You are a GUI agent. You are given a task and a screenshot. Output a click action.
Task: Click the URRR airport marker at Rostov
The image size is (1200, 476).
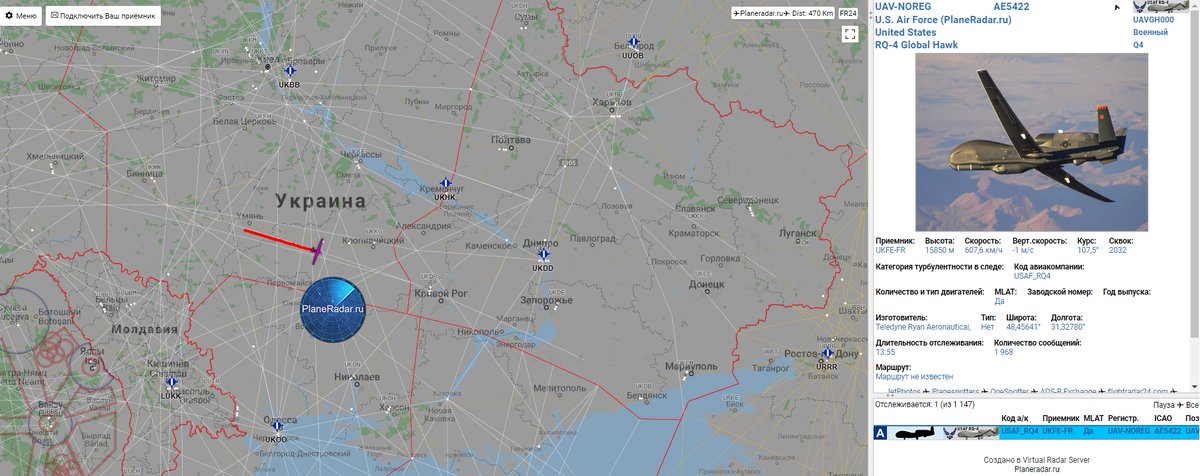pyautogui.click(x=827, y=353)
